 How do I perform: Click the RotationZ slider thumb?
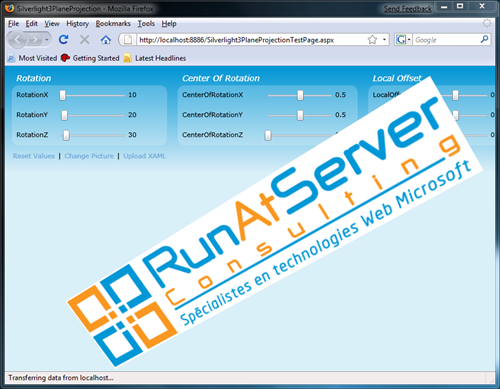pos(66,135)
